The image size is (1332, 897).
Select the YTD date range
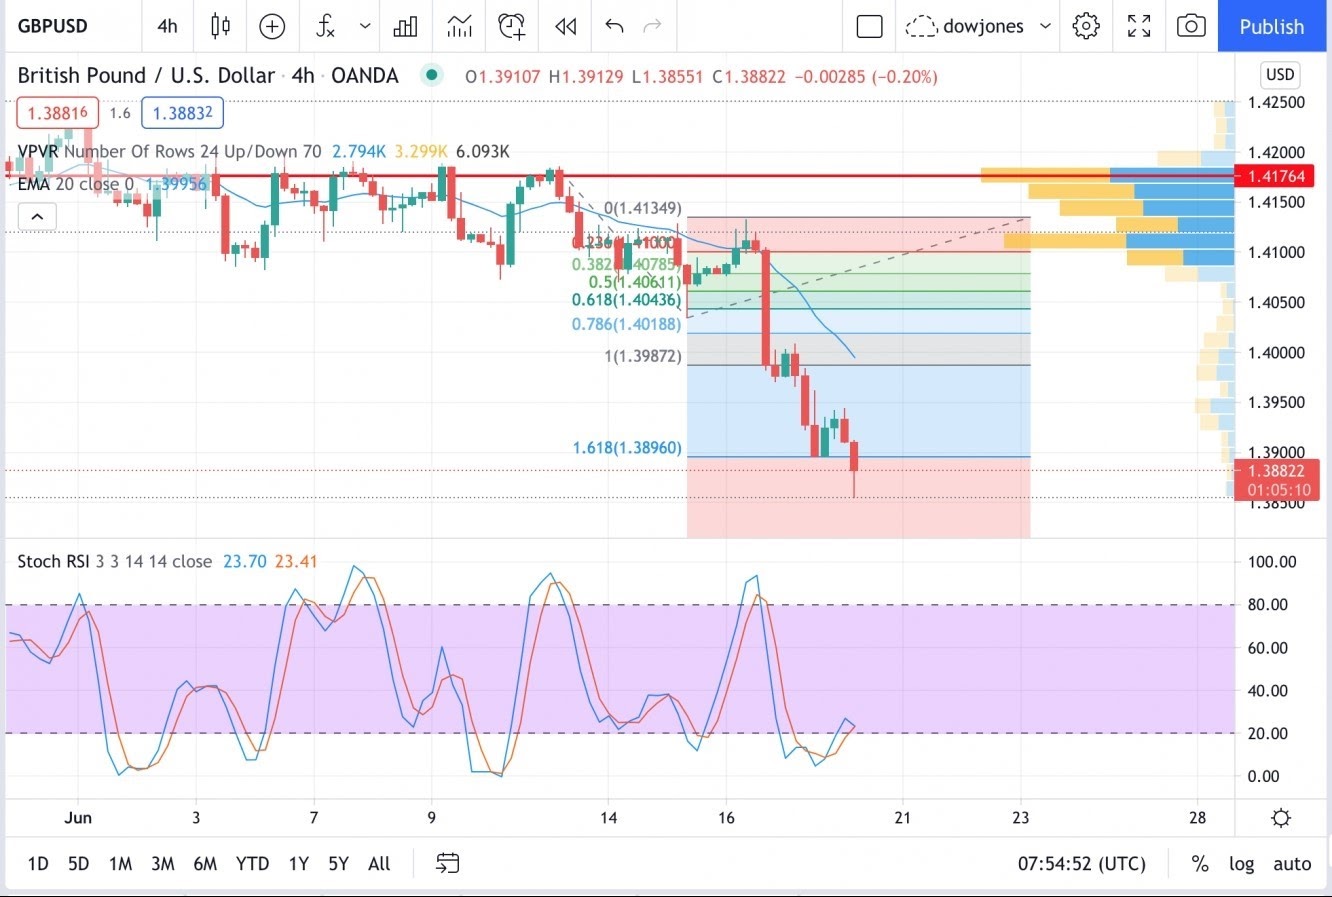(x=252, y=863)
